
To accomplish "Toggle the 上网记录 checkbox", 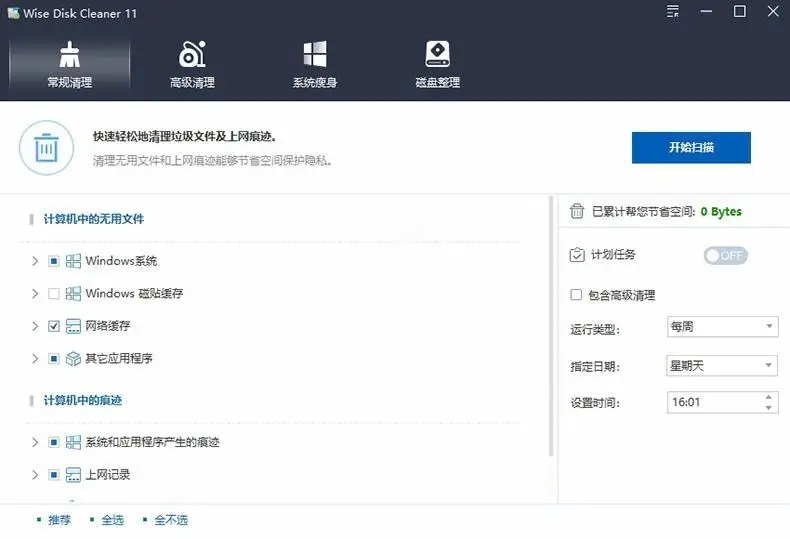I will click(x=54, y=475).
